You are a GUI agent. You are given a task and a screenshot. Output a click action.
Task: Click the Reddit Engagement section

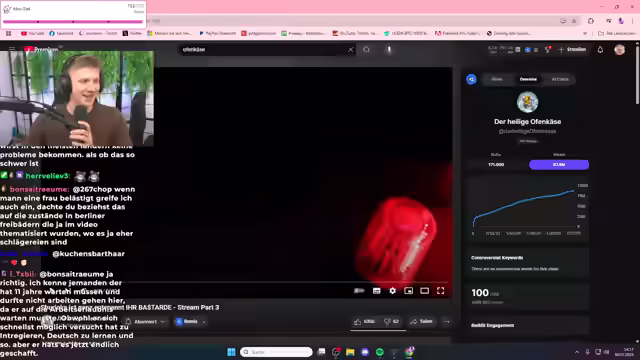point(493,325)
